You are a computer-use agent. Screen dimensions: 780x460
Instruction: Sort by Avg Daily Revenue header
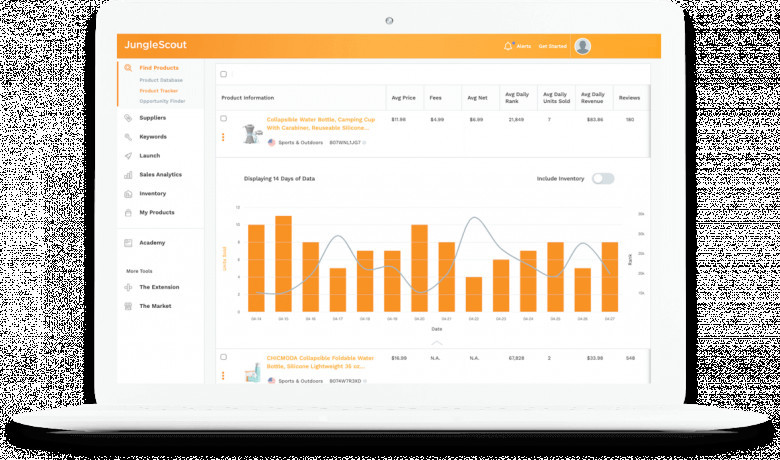pos(592,97)
